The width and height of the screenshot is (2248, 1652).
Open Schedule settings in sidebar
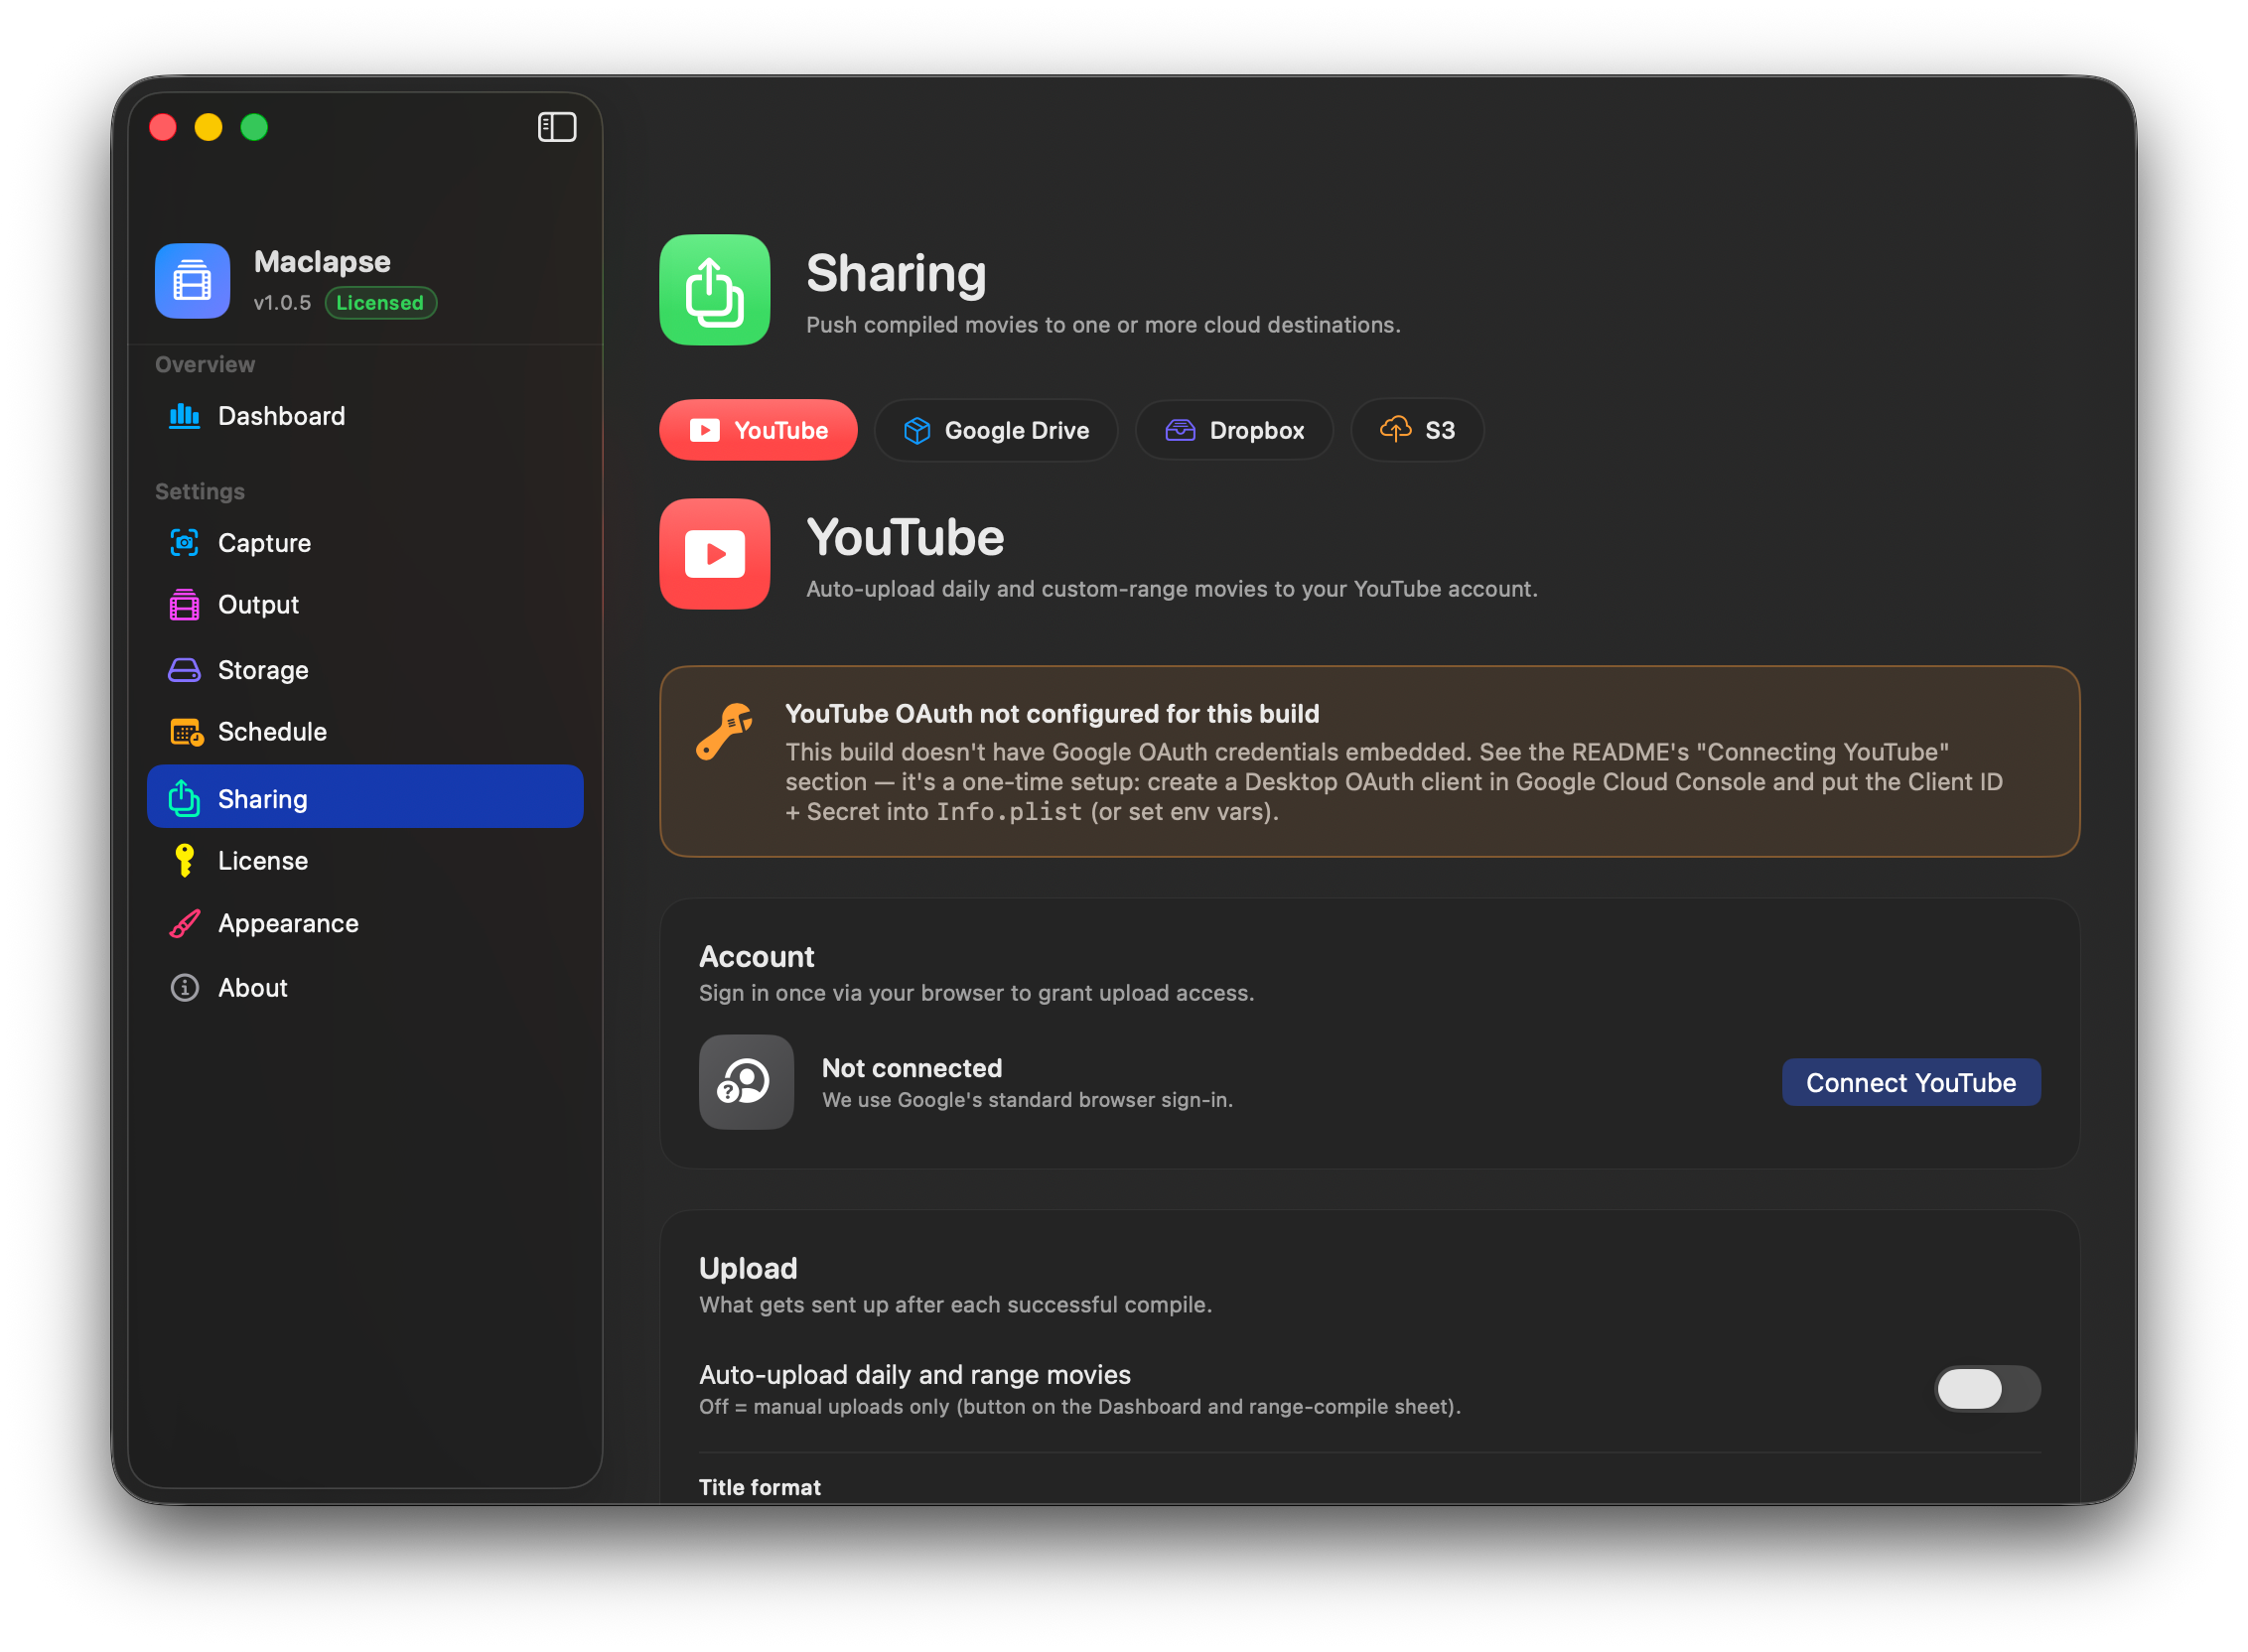pos(365,732)
